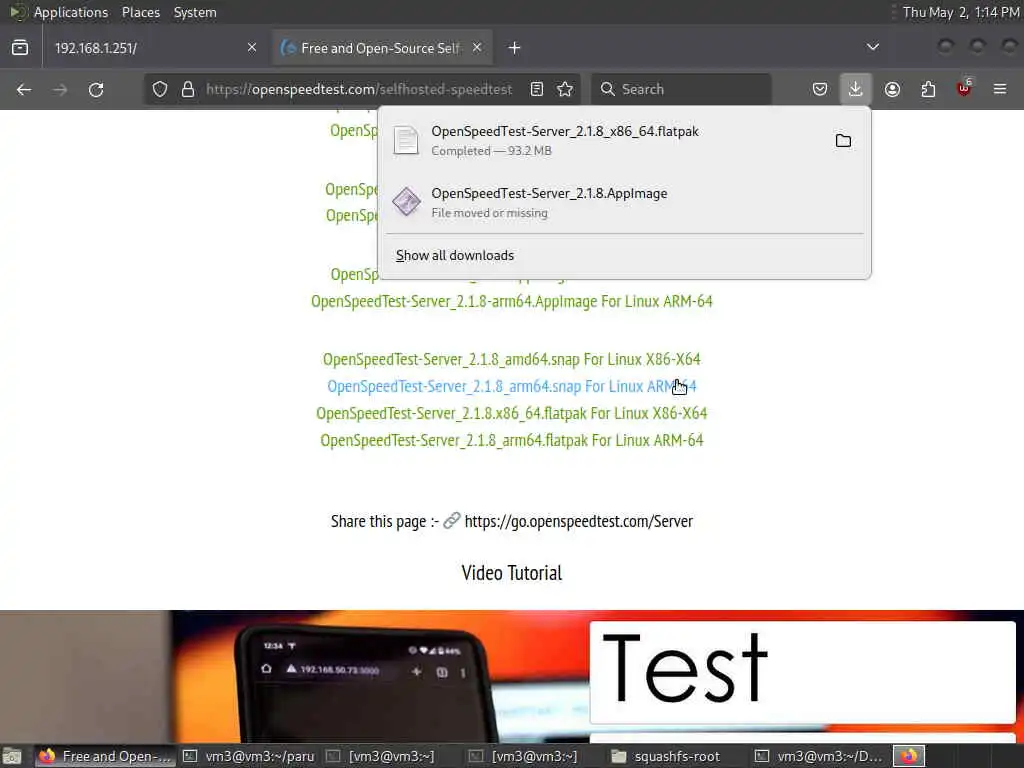Screen dimensions: 1024x768
Task: Play the video tutorial thumbnail
Action: pos(511,677)
